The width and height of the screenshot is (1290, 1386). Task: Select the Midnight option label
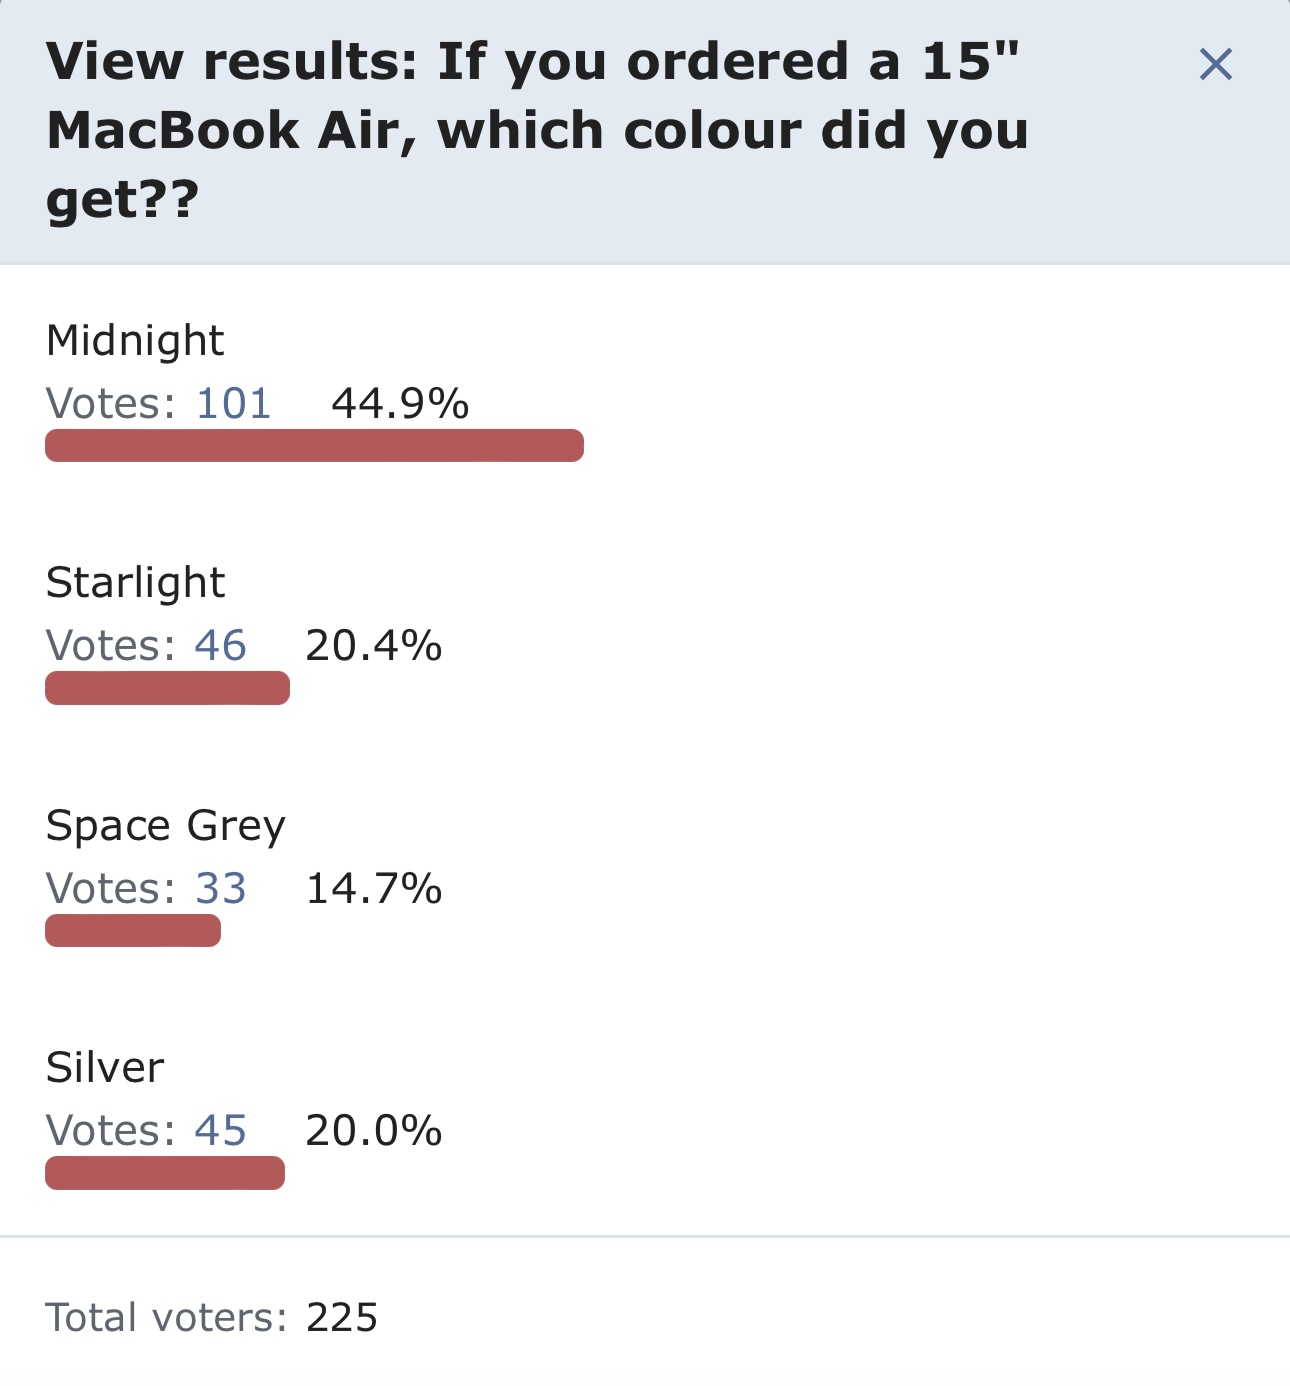135,342
